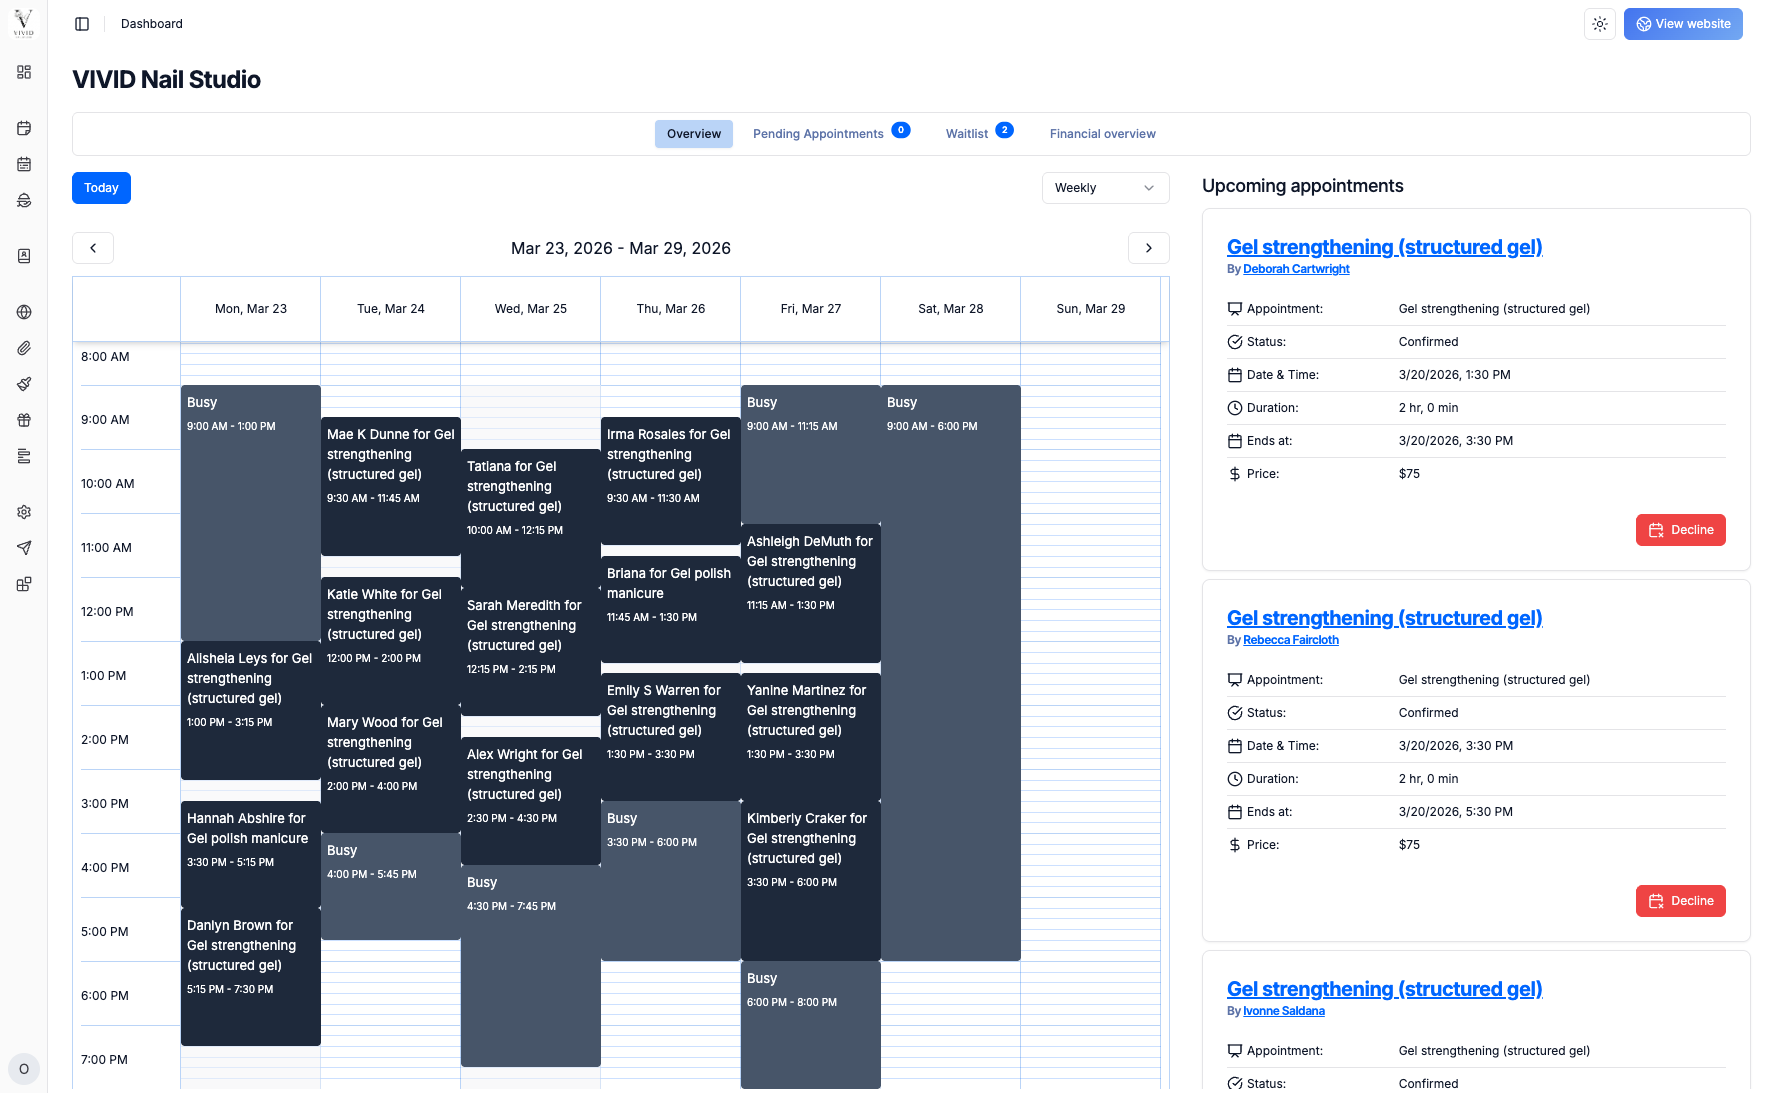Decline Deborah Cartwright's appointment
Image resolution: width=1775 pixels, height=1093 pixels.
pyautogui.click(x=1681, y=530)
